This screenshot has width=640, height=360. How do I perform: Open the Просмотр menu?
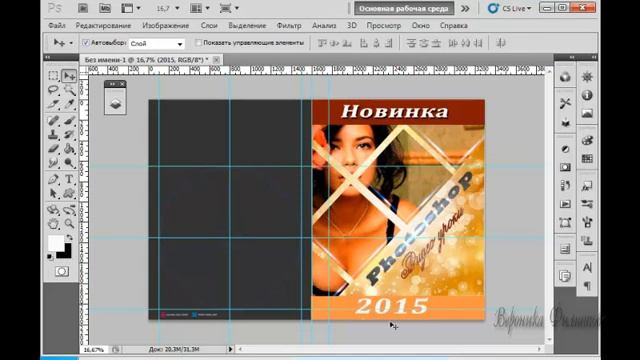pyautogui.click(x=384, y=25)
